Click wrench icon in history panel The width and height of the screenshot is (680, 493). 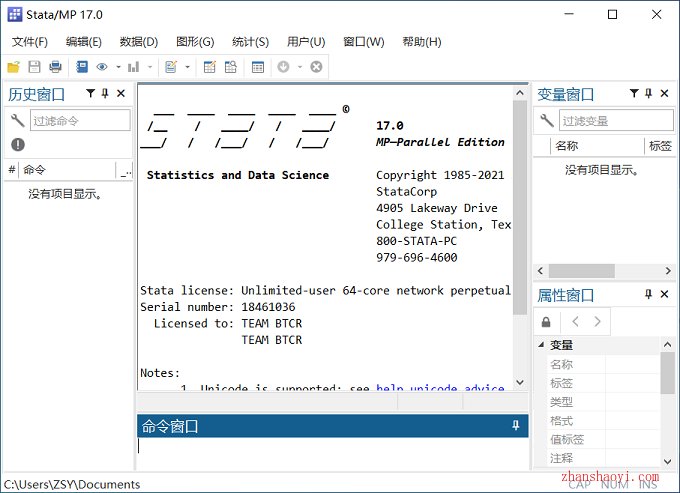pyautogui.click(x=17, y=120)
